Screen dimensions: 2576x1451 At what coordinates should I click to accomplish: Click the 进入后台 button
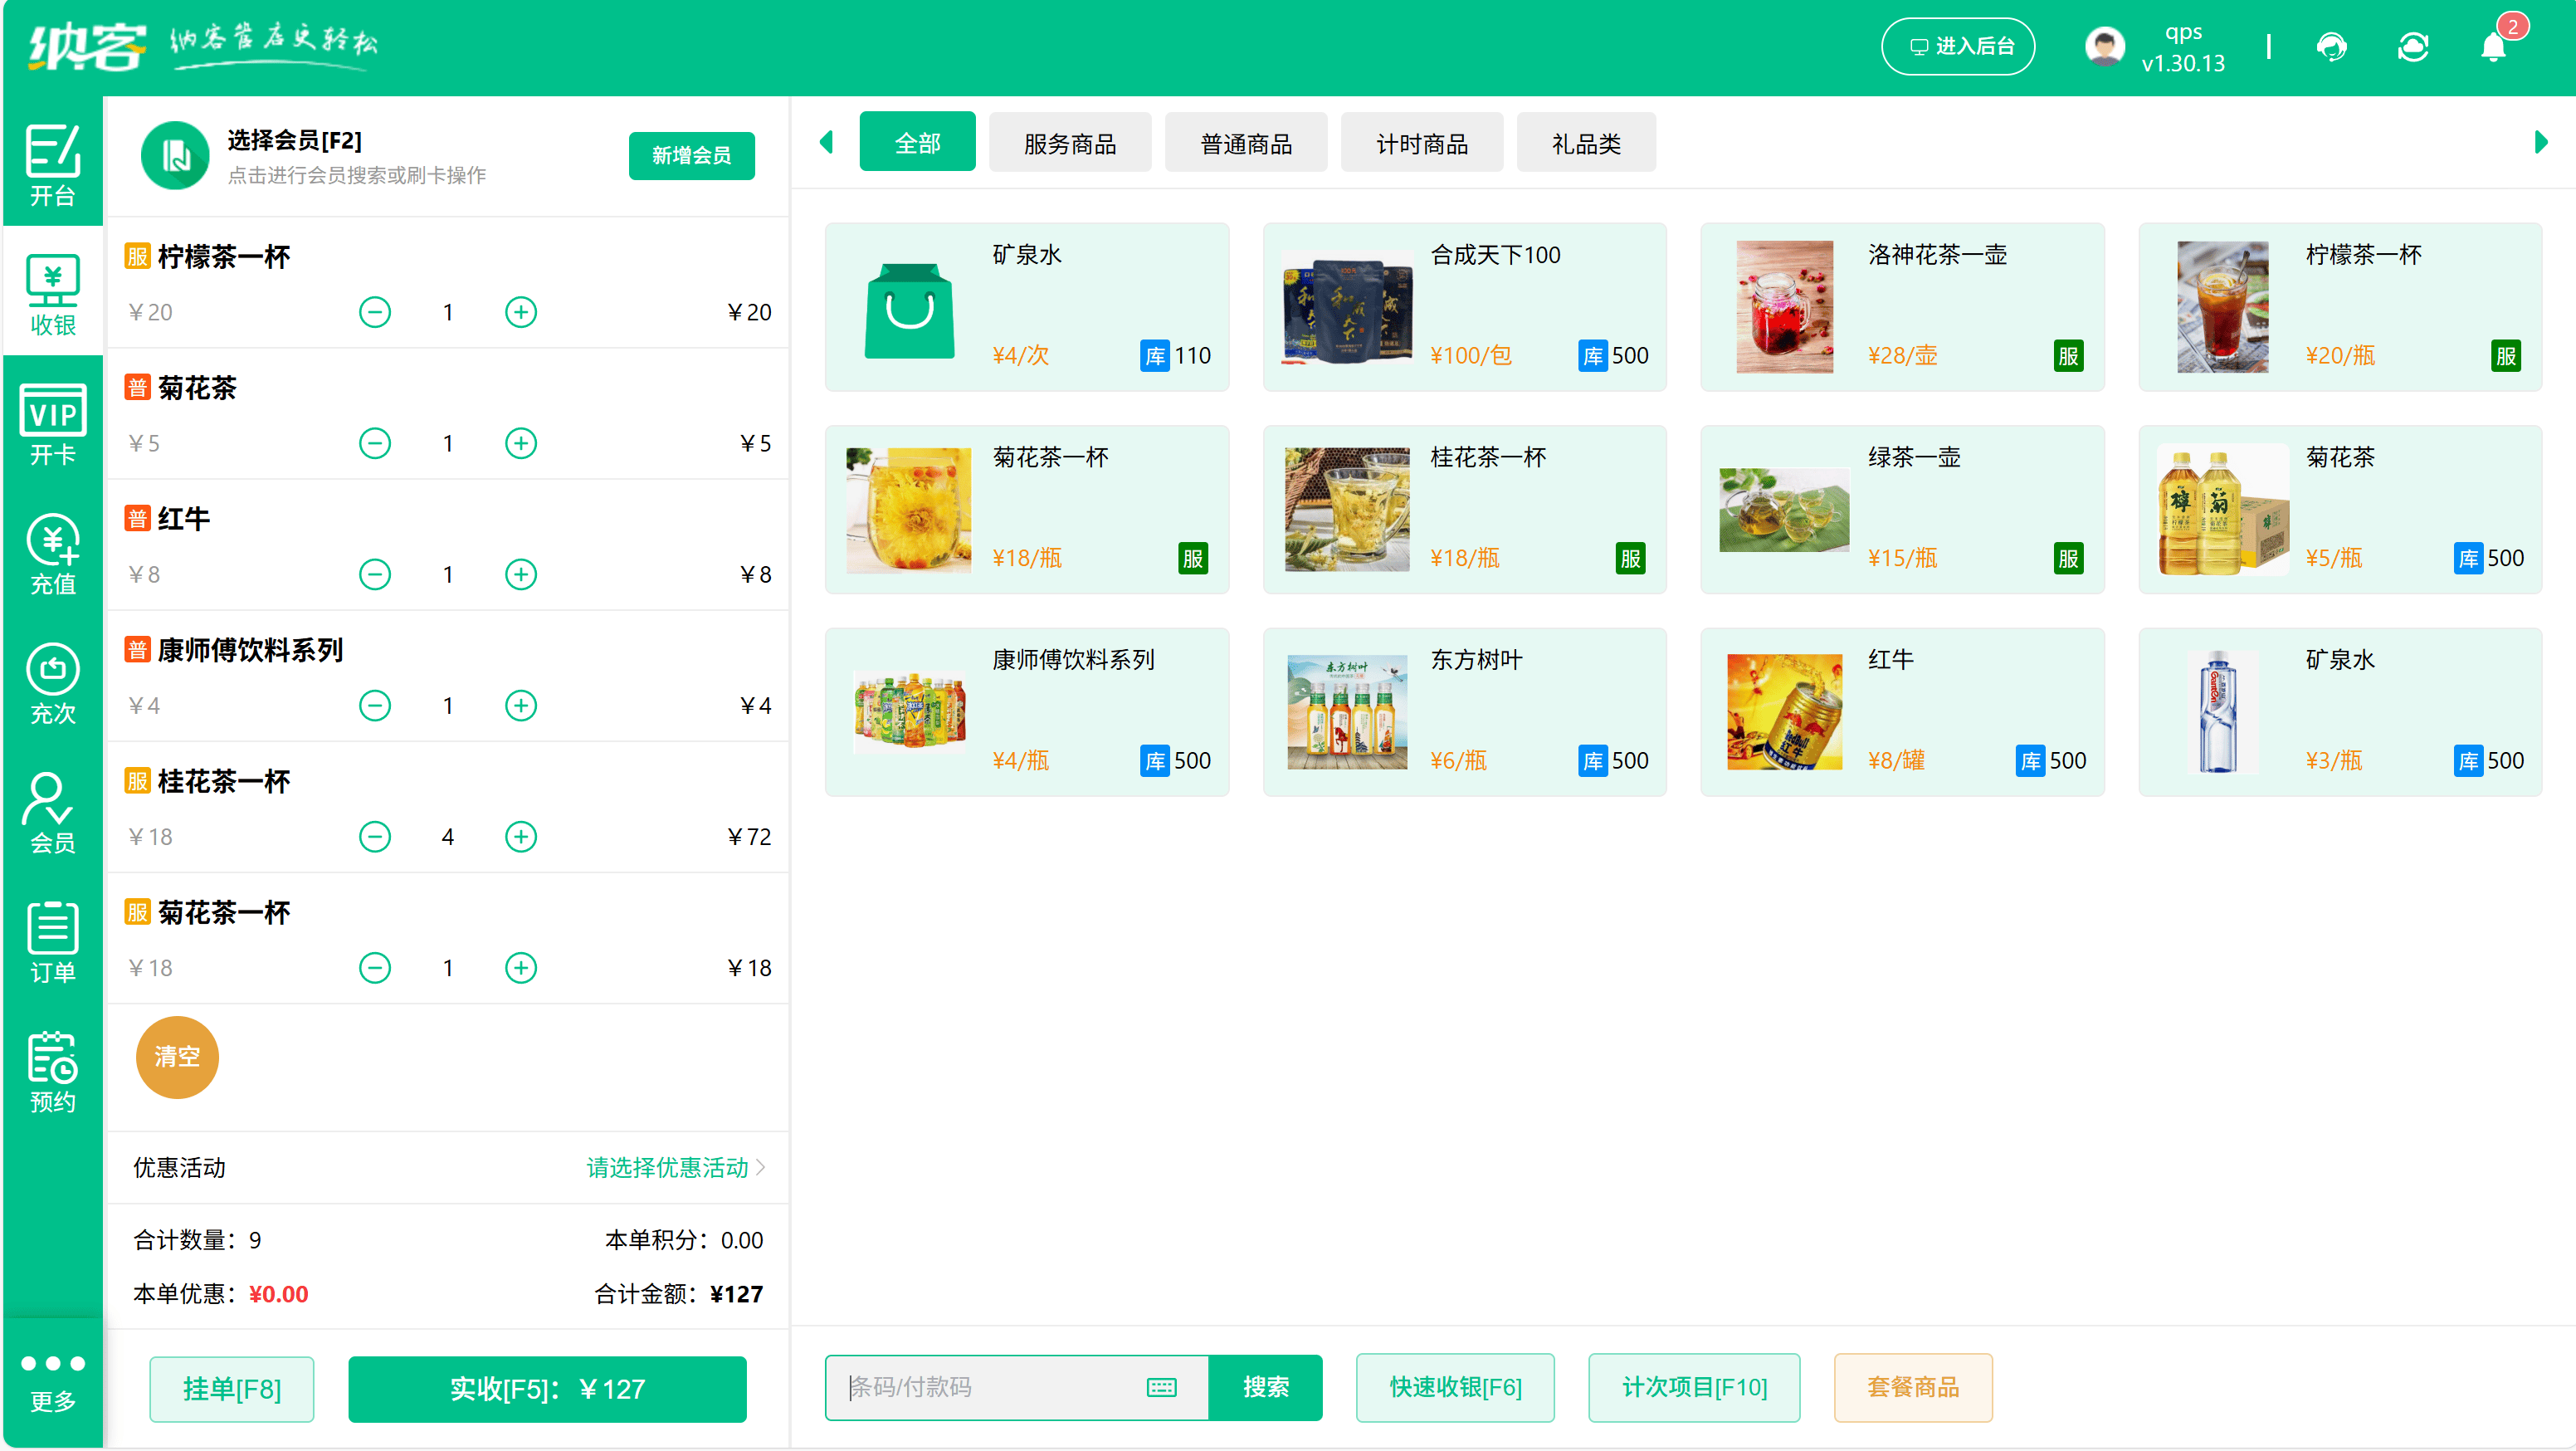pos(1958,46)
